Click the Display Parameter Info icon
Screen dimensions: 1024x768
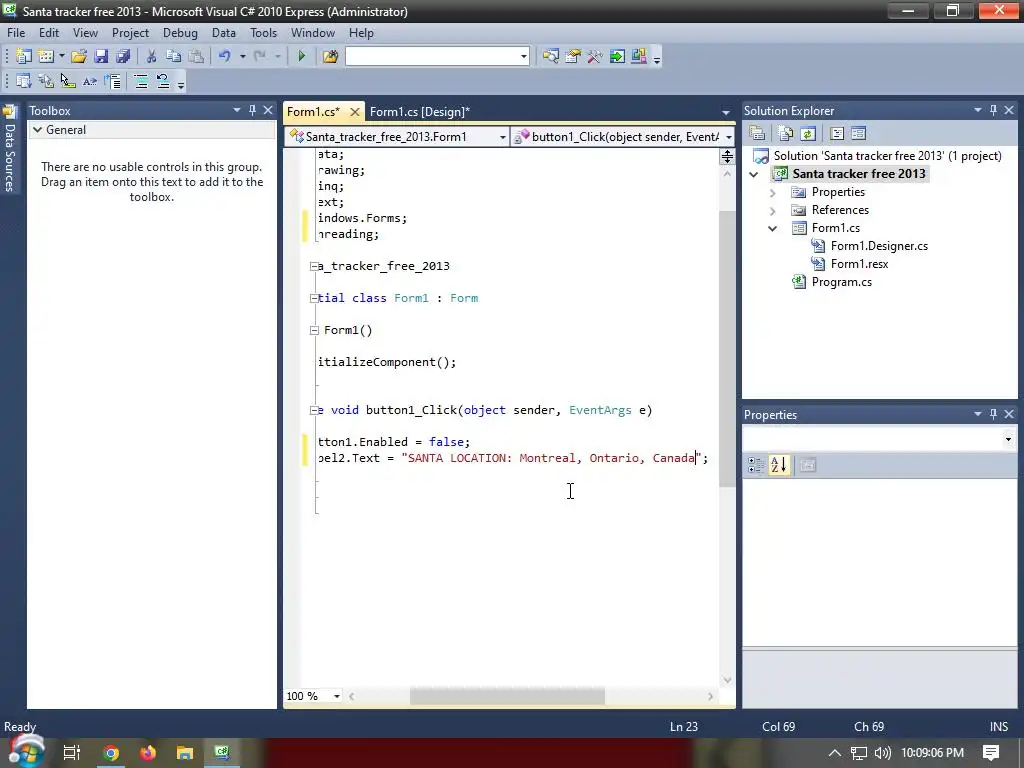46,81
